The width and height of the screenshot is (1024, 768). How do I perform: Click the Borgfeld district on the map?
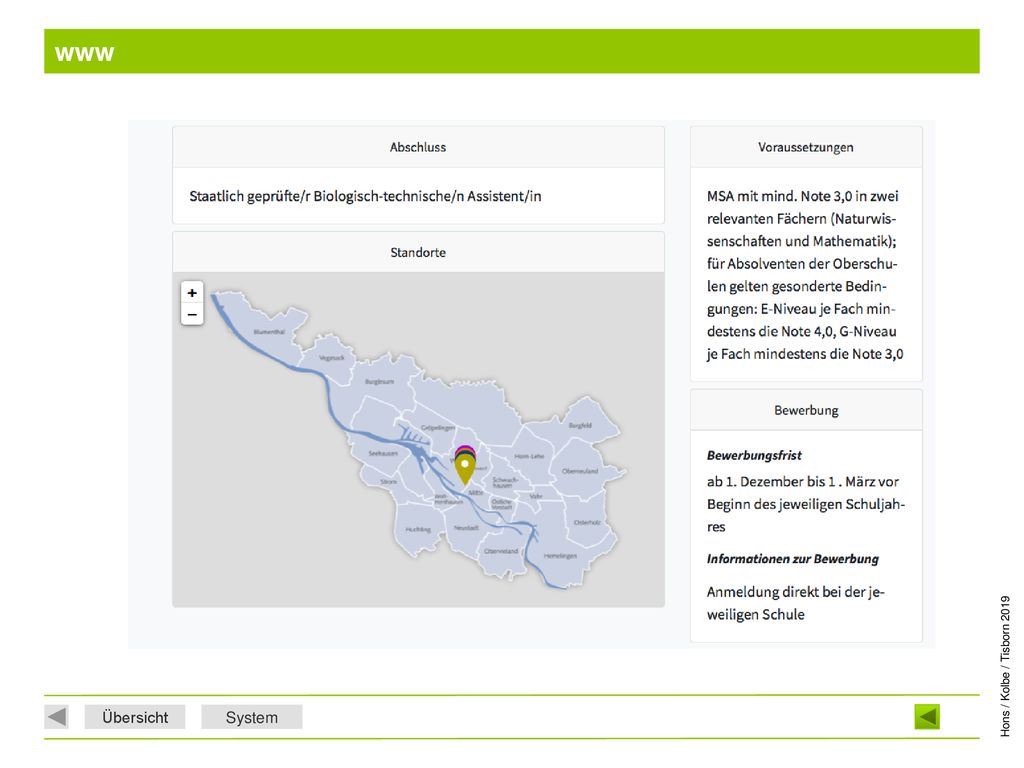tap(580, 425)
